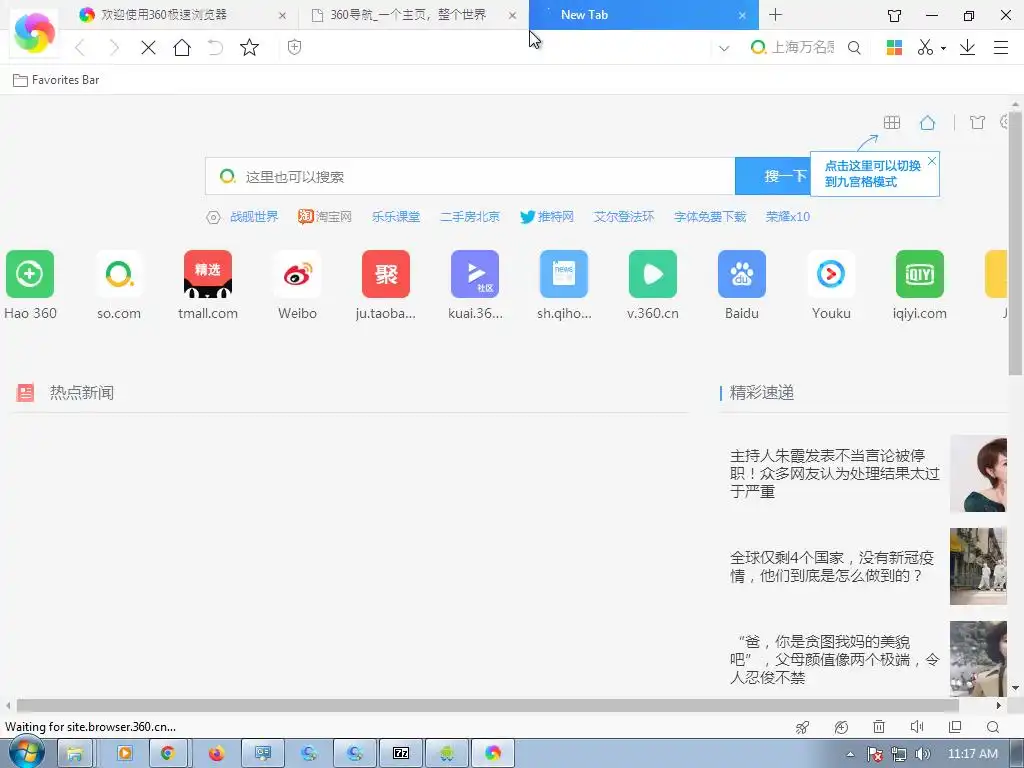Click the toolbar search magnifier icon
1024x768 pixels.
pos(854,48)
